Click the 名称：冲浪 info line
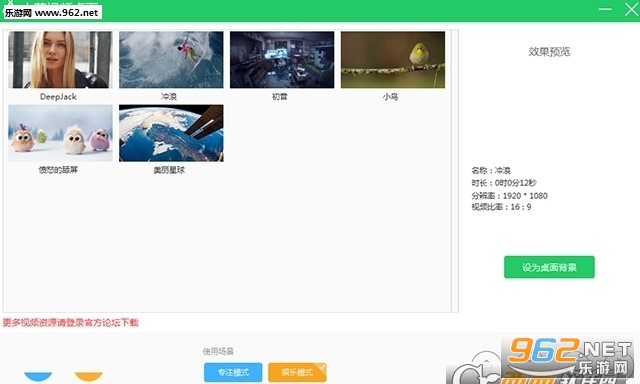The image size is (640, 384). [491, 171]
